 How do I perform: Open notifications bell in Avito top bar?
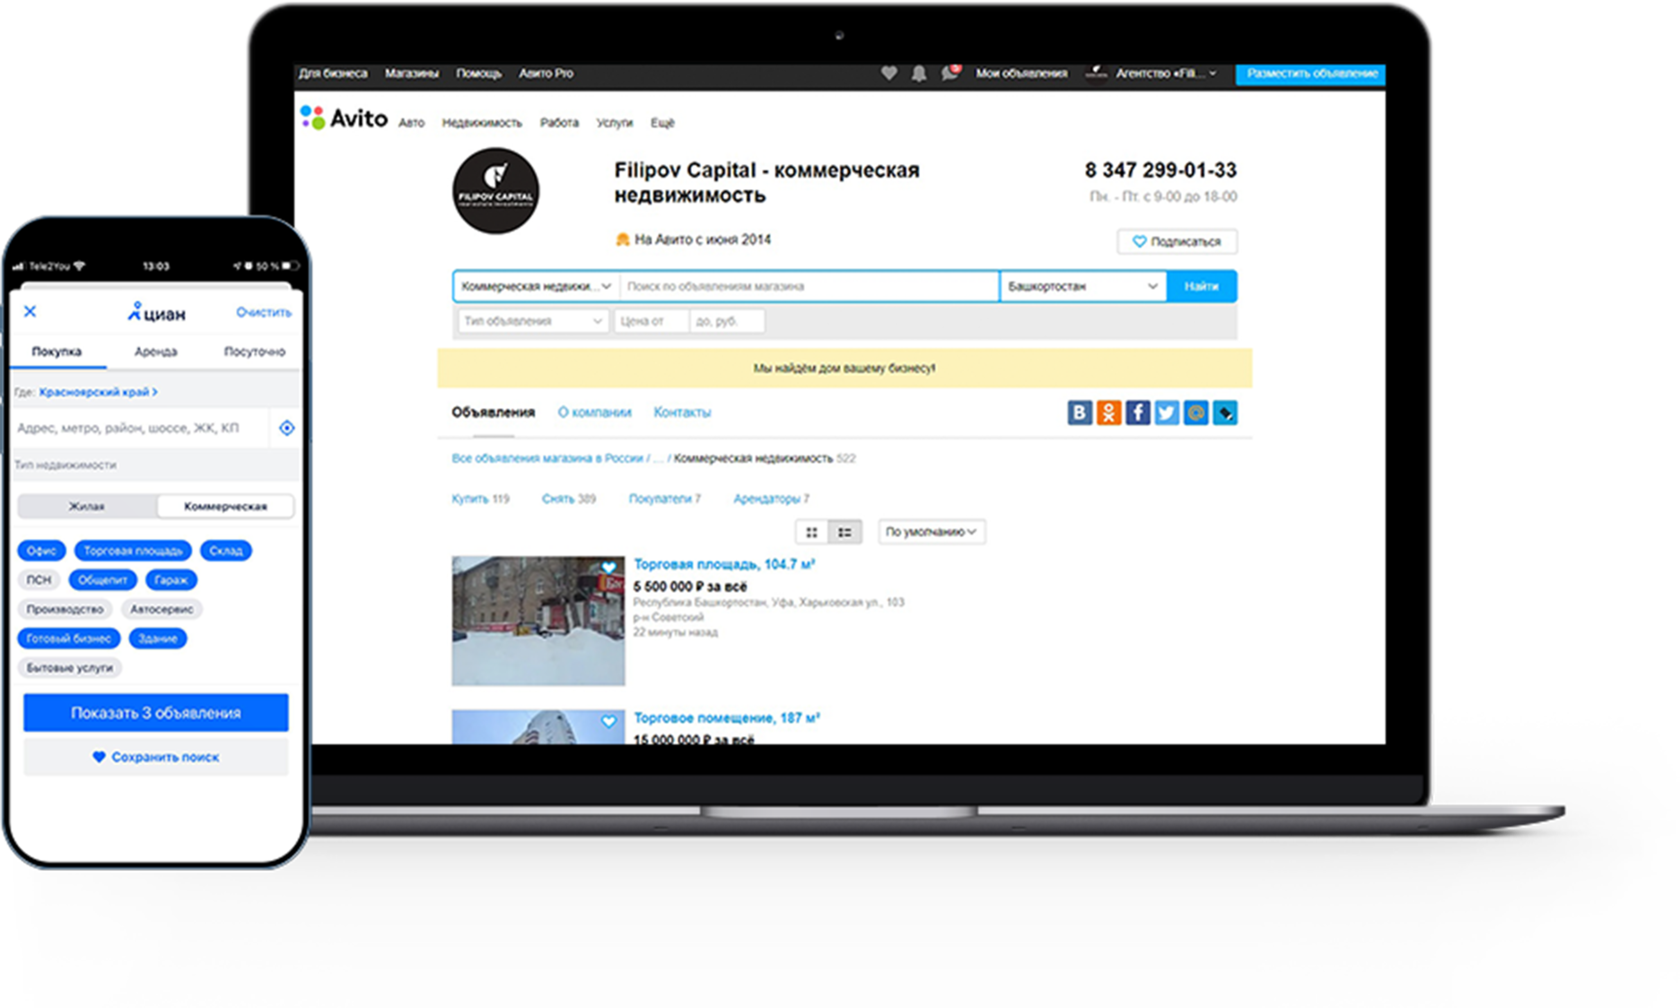(918, 73)
